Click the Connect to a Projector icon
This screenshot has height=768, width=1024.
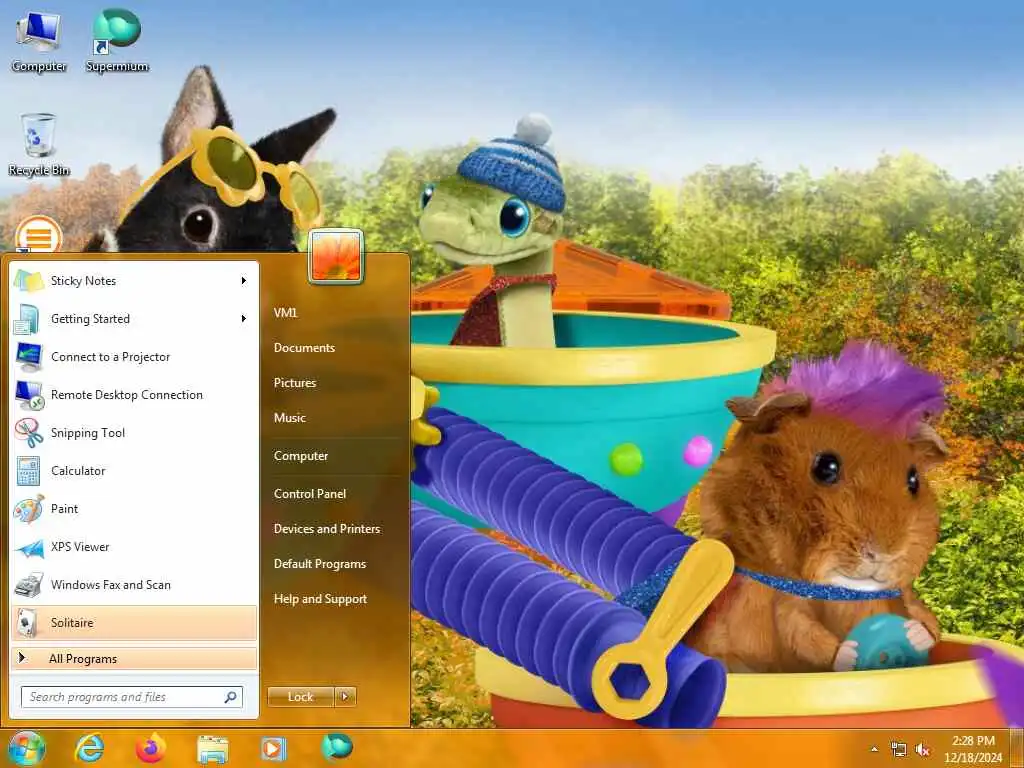[x=29, y=357]
